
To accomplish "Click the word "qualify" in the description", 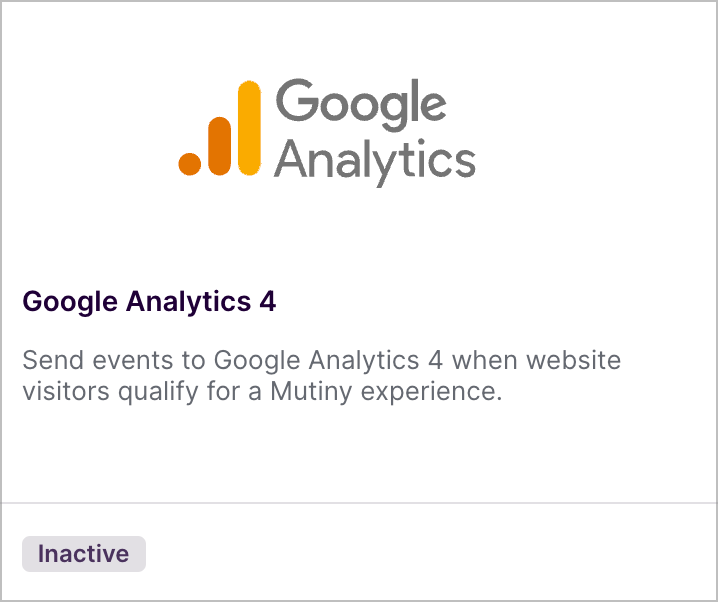I will 158,392.
